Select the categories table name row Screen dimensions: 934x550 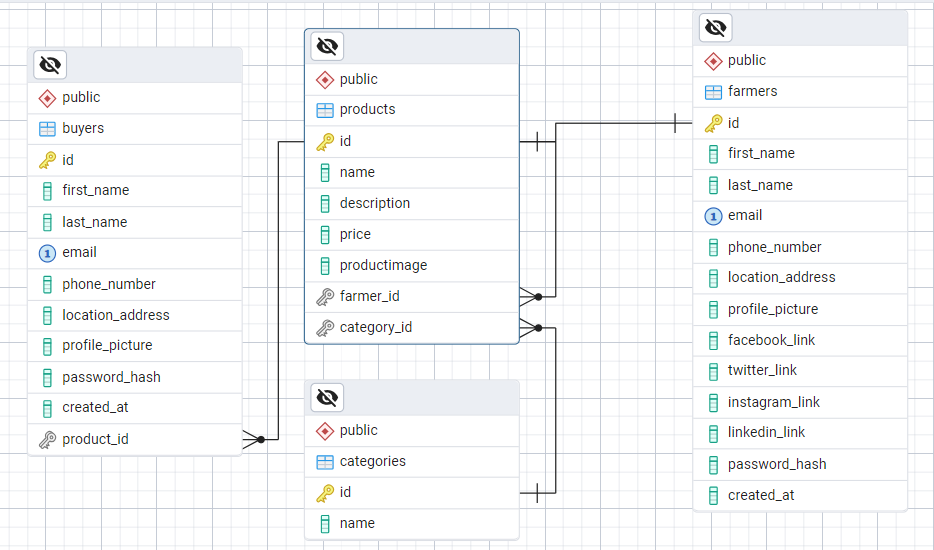pos(372,461)
